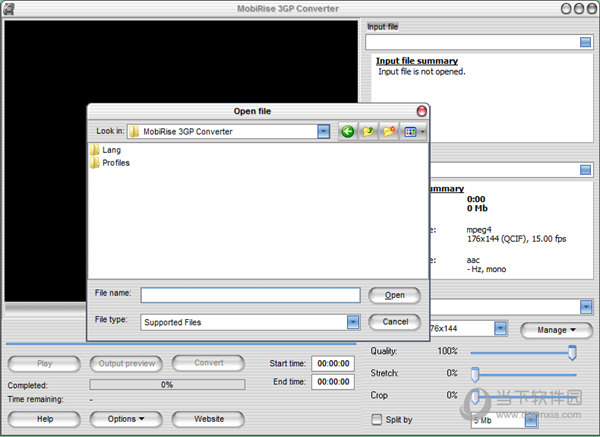600x437 pixels.
Task: Expand the profile dropdown above Manage
Action: (x=586, y=307)
